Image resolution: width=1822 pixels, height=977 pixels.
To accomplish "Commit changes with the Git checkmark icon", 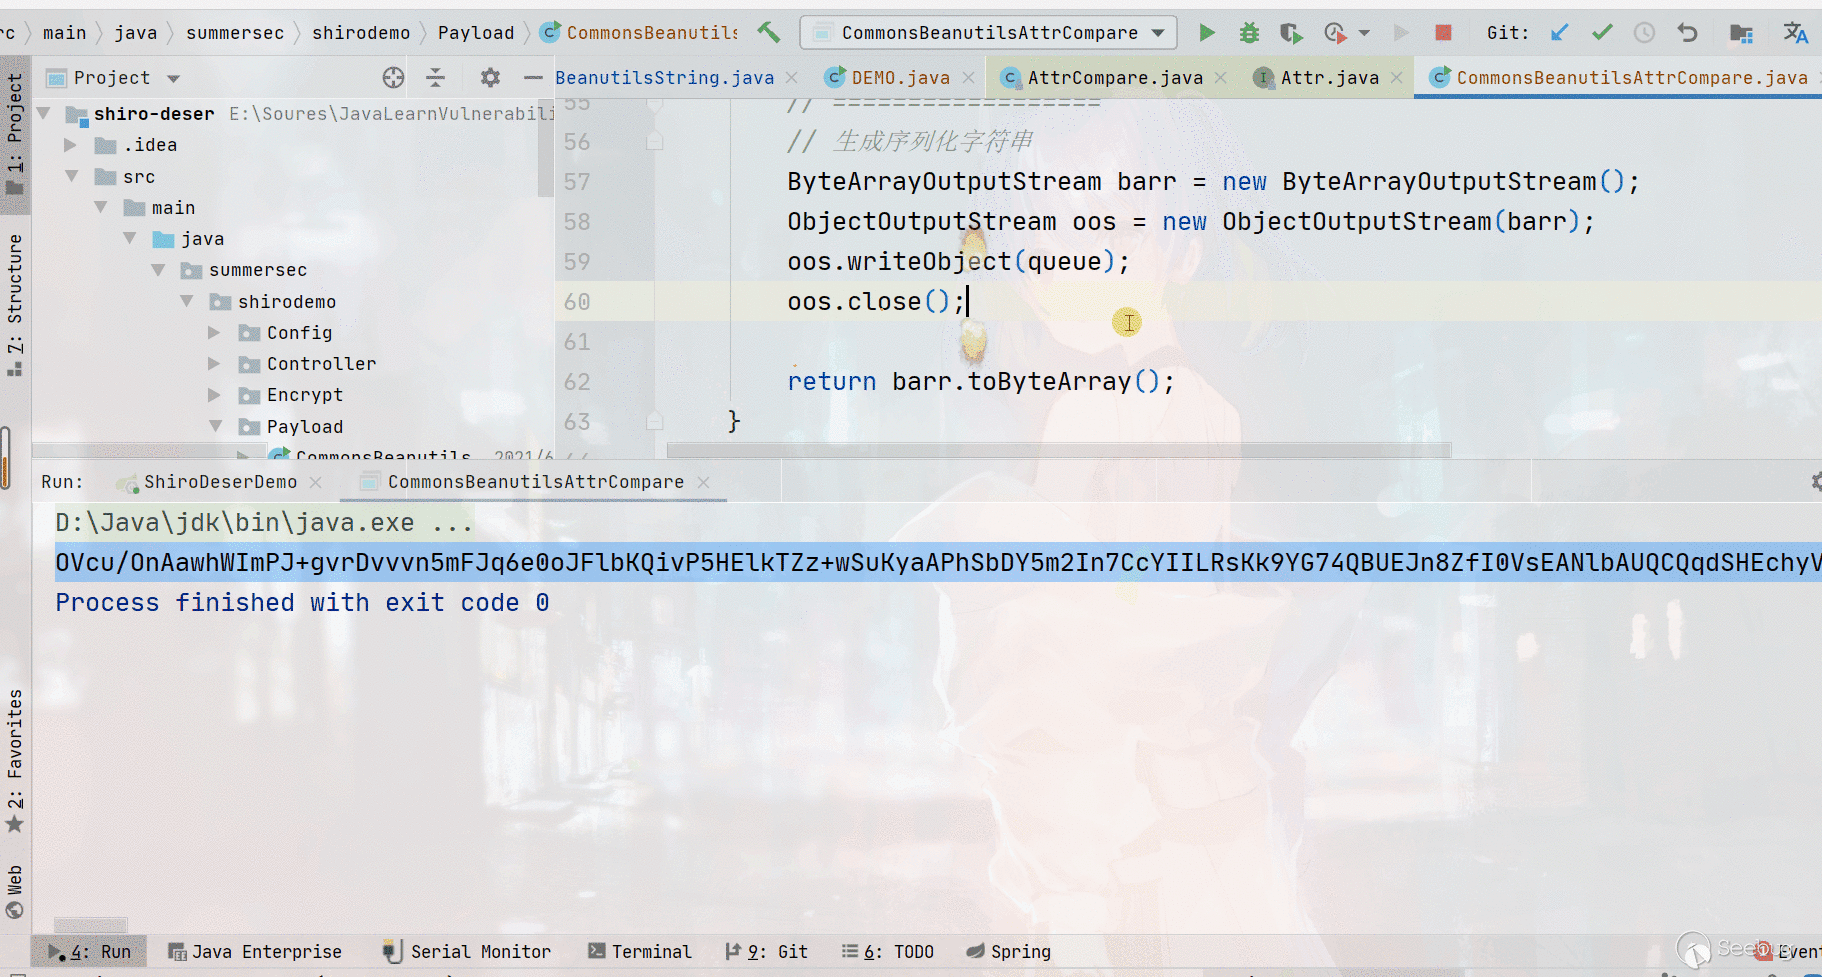I will [1602, 33].
